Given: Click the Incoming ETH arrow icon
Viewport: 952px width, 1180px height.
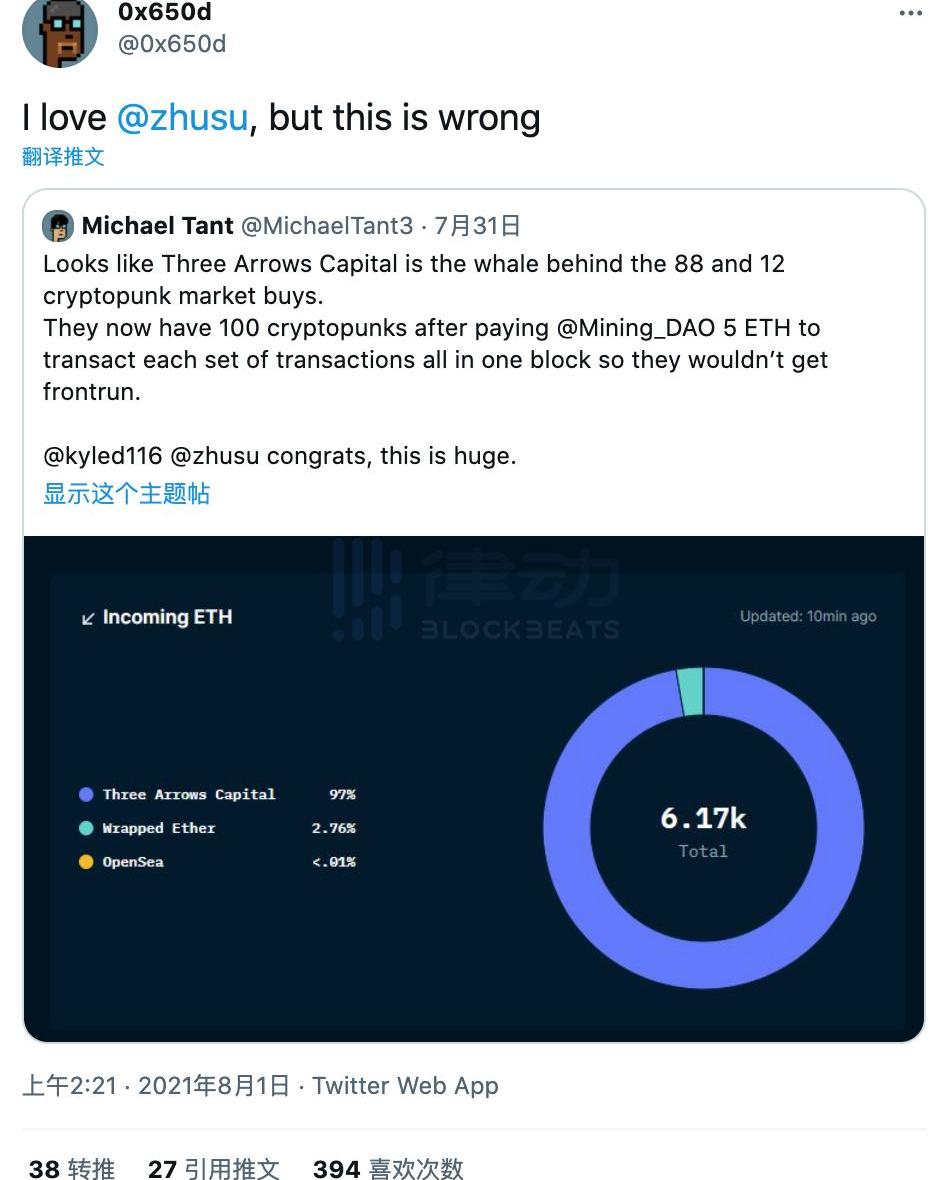Looking at the screenshot, I should (x=88, y=619).
